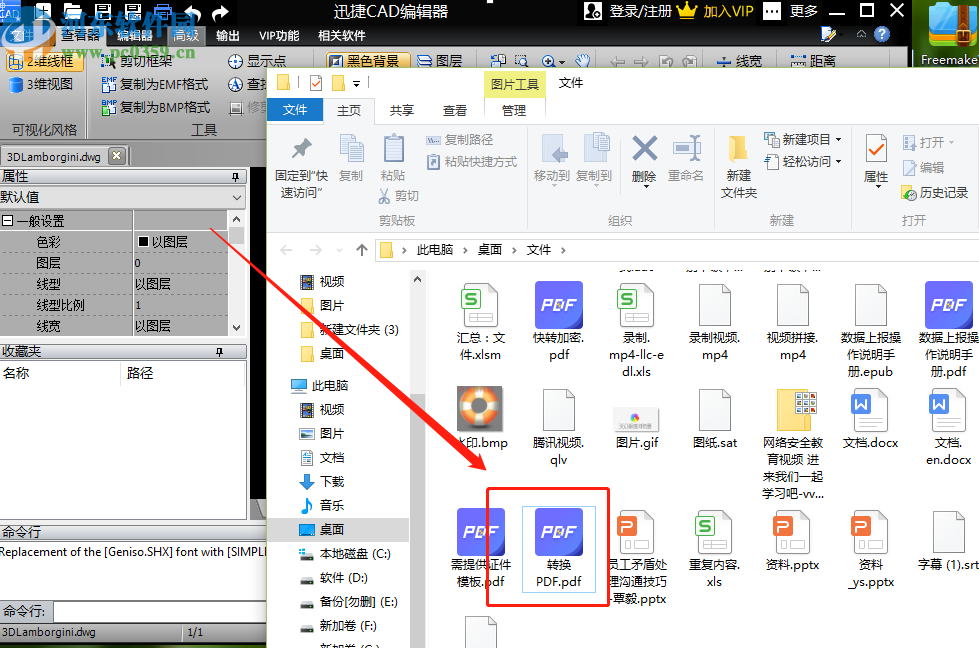Open the 共享 tab in File Explorer

(x=400, y=109)
